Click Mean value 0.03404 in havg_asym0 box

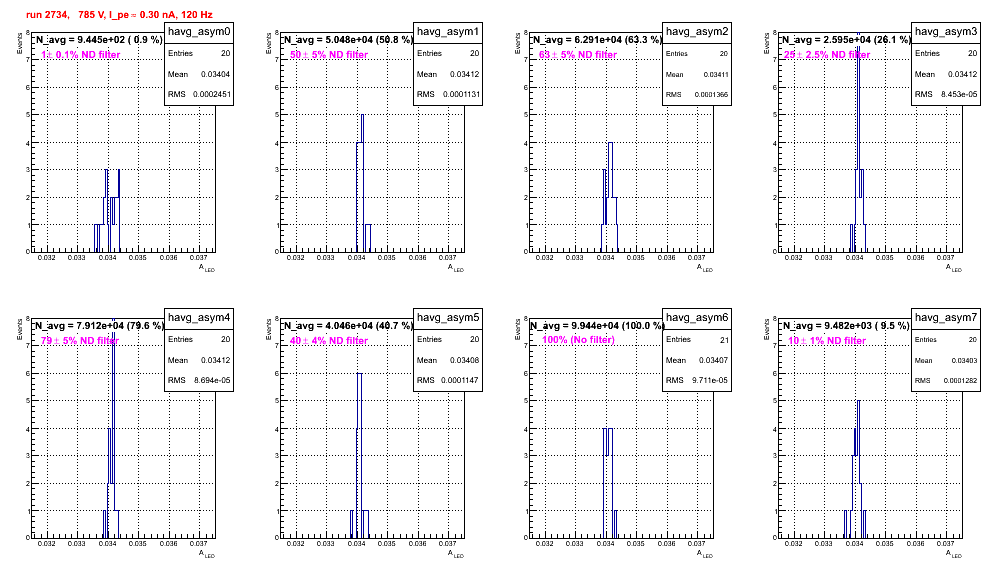click(x=215, y=74)
